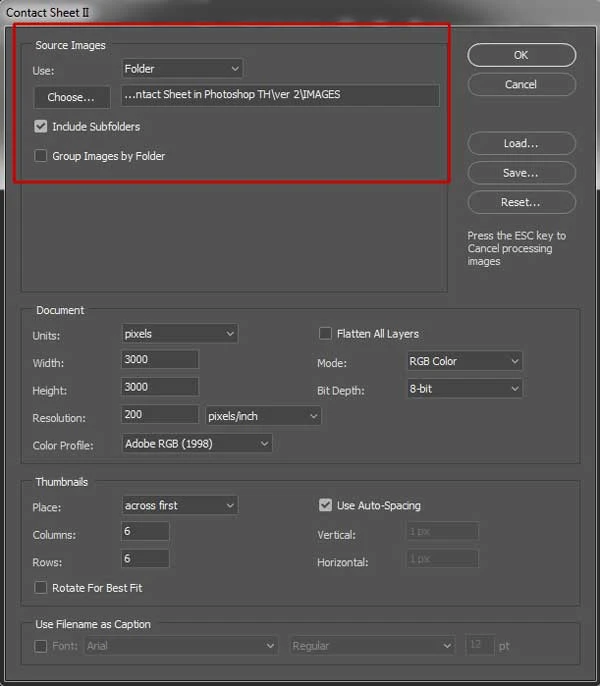The height and width of the screenshot is (686, 600).
Task: Enable Flatten All Layers checkbox
Action: coord(325,334)
